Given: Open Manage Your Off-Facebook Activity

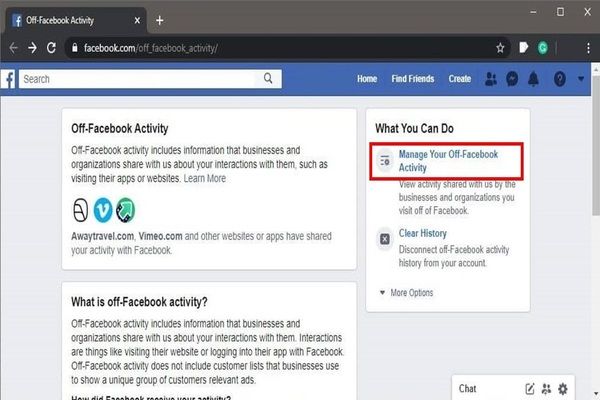Looking at the screenshot, I should [x=447, y=161].
